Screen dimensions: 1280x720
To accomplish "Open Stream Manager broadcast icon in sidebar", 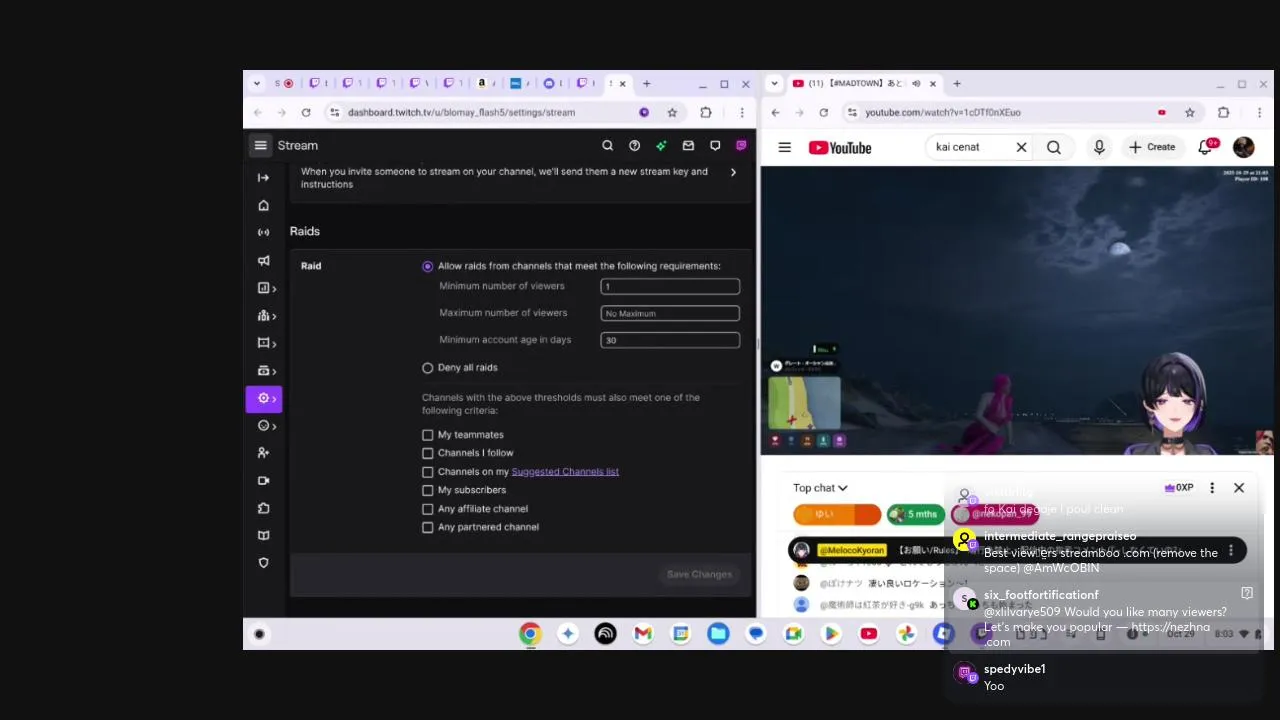I will [x=263, y=232].
